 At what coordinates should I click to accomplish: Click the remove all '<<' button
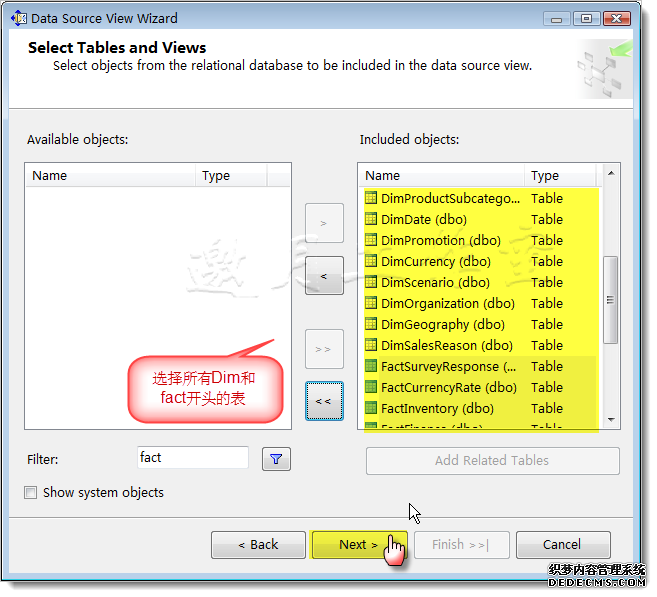[324, 401]
